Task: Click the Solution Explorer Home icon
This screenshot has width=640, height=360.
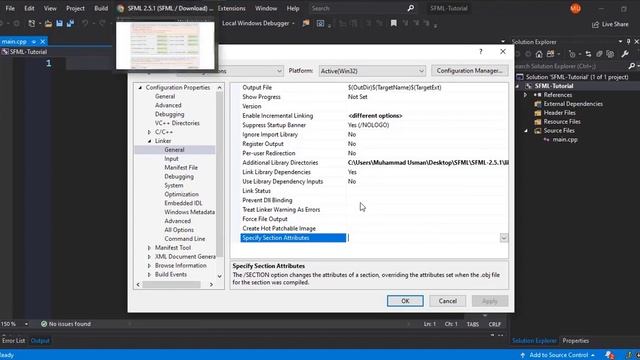Action: click(x=539, y=54)
